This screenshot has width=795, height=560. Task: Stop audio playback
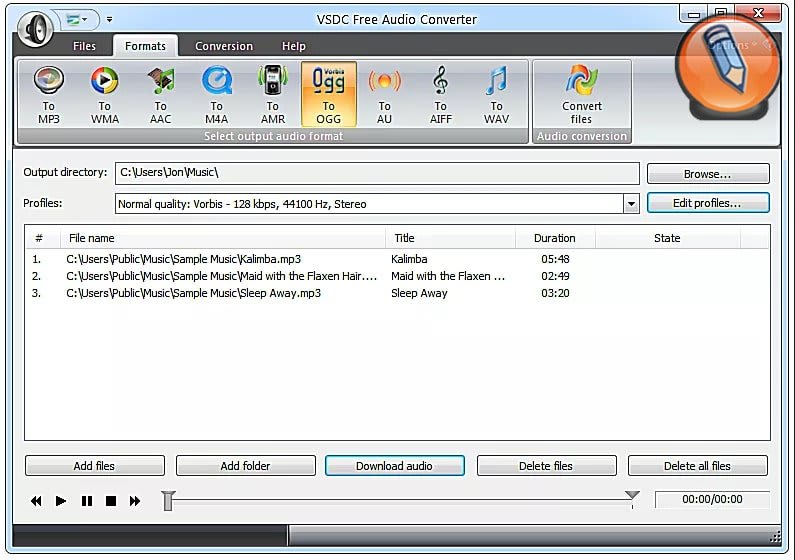click(111, 501)
